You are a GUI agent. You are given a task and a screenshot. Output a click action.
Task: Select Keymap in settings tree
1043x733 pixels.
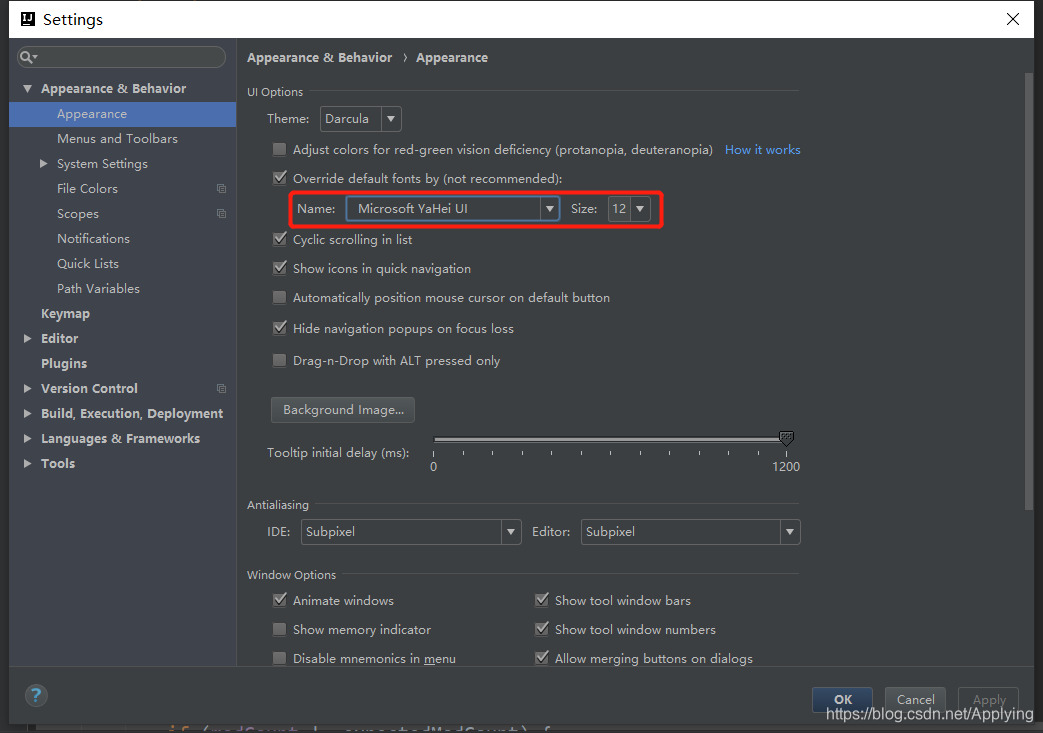[x=65, y=313]
